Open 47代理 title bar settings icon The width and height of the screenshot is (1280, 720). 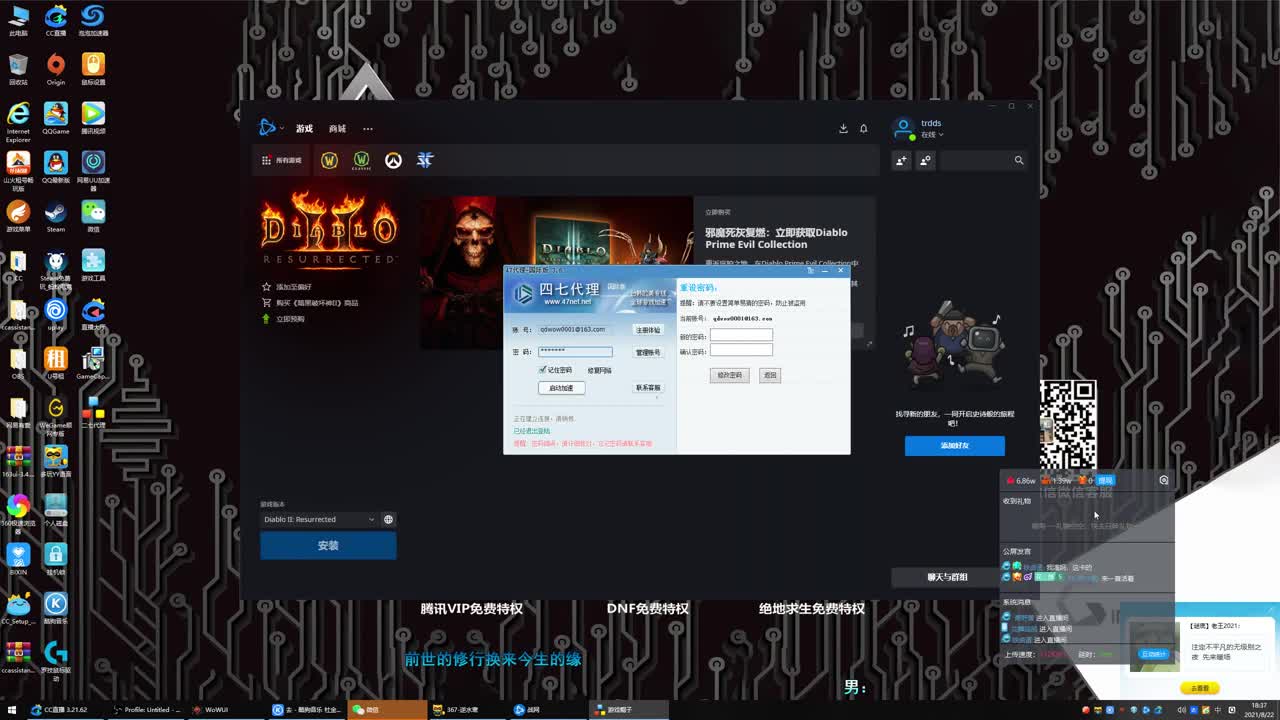click(810, 270)
